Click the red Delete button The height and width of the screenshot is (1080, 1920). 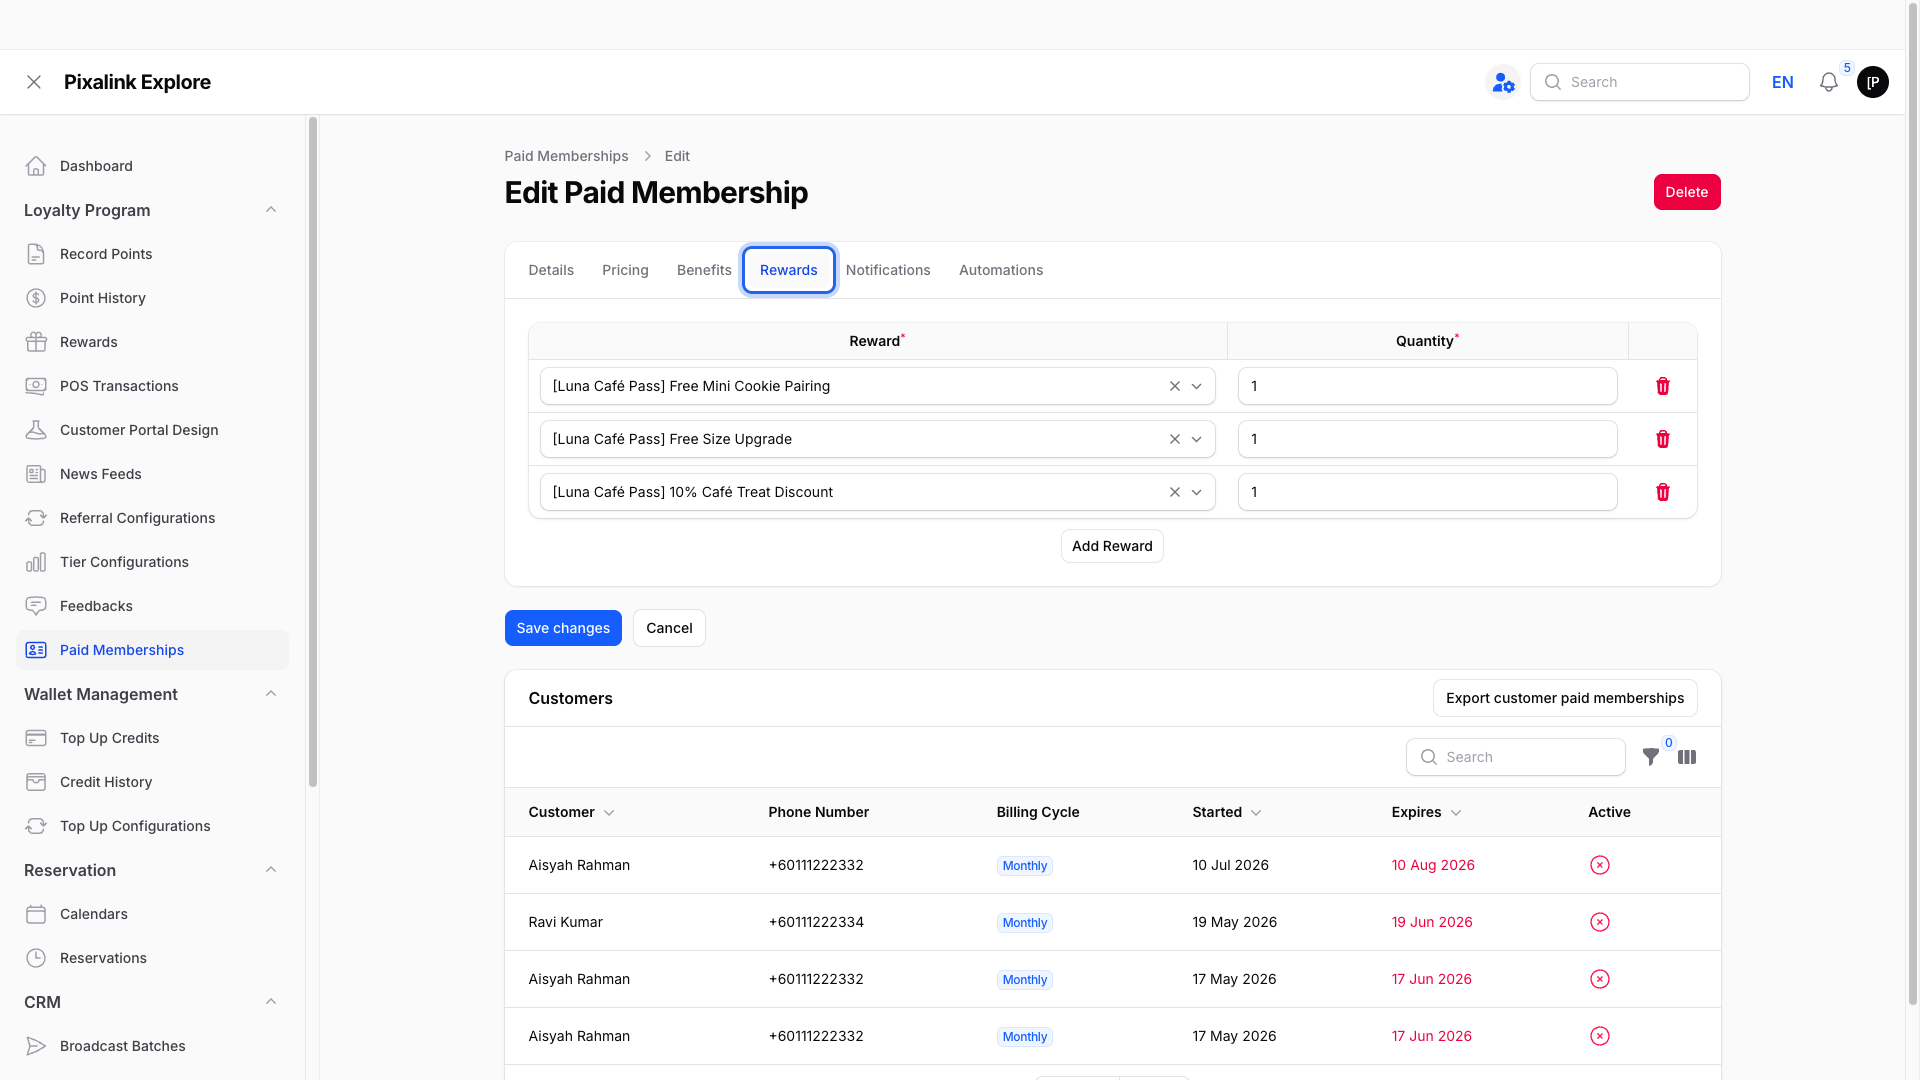click(x=1687, y=192)
